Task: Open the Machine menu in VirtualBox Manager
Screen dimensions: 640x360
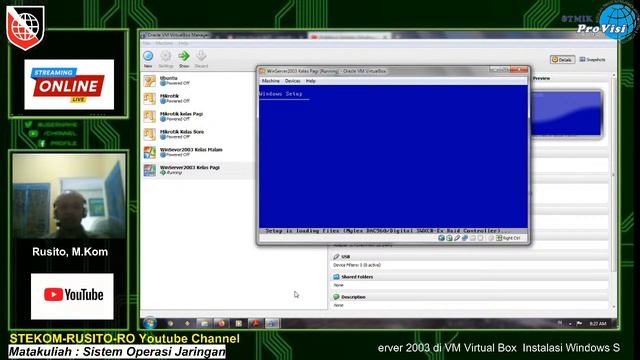Action: pos(164,43)
